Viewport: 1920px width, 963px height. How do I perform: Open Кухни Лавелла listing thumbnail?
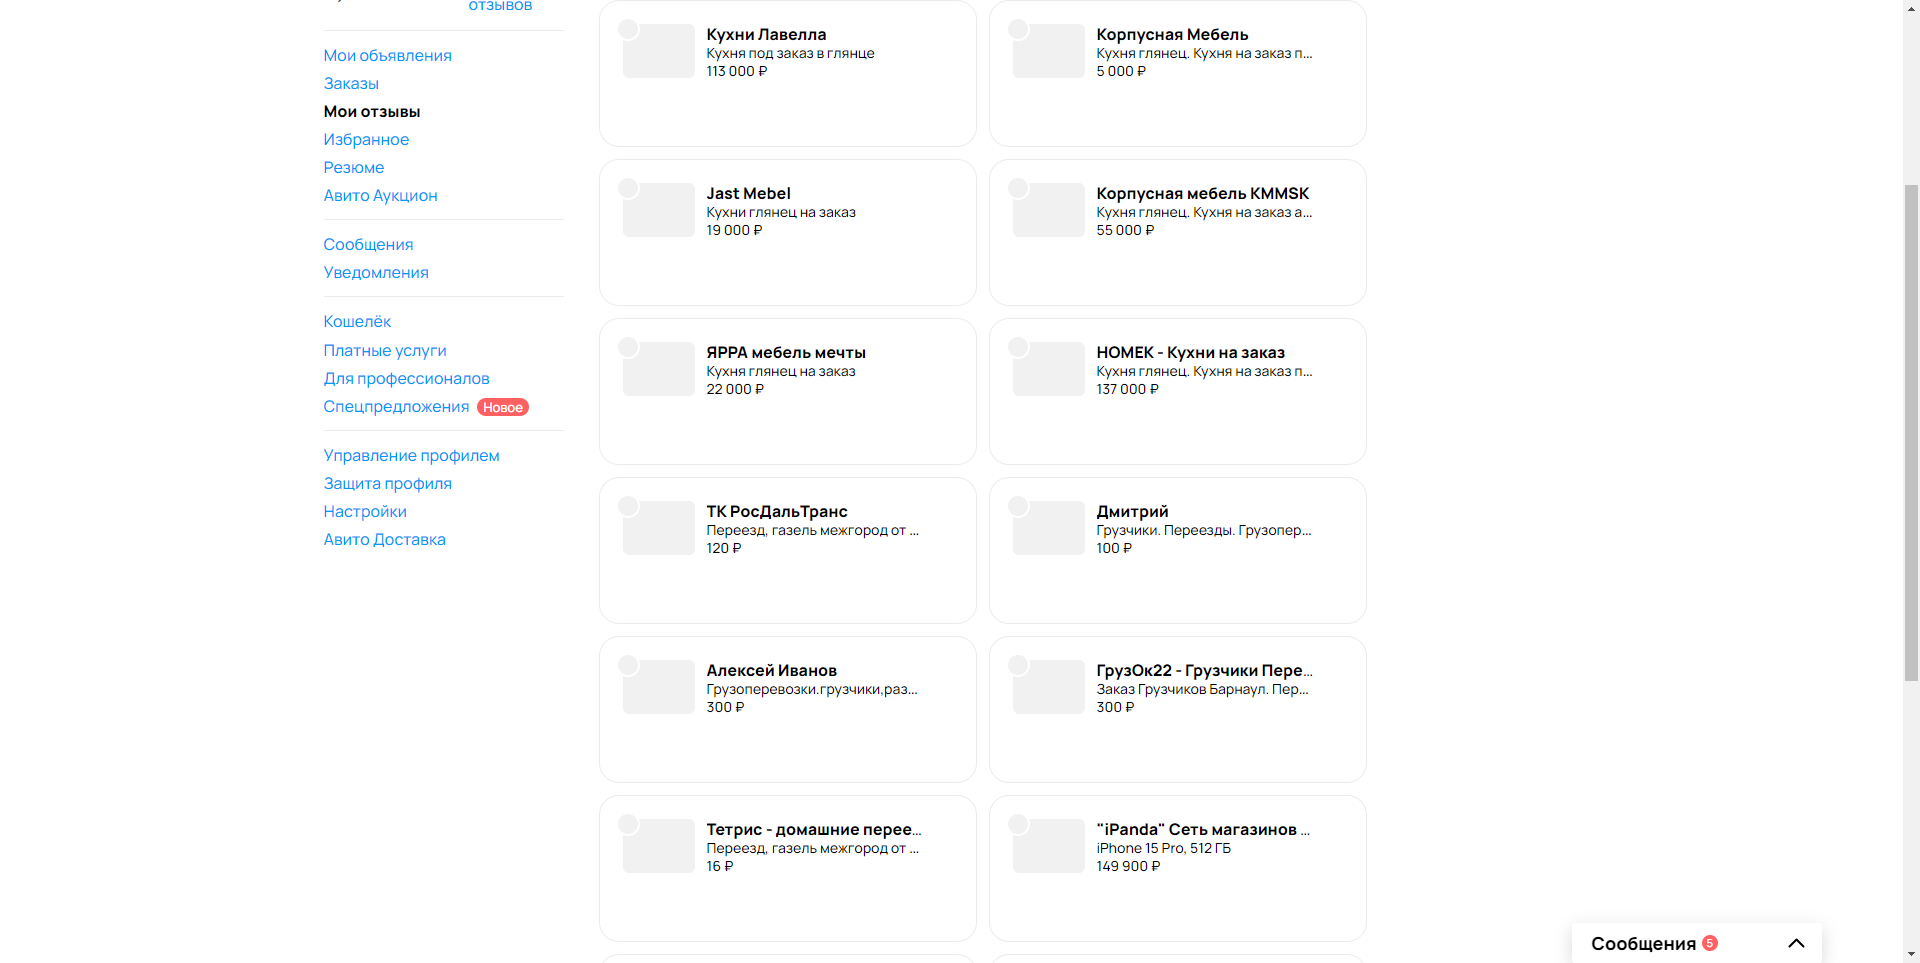tap(658, 51)
